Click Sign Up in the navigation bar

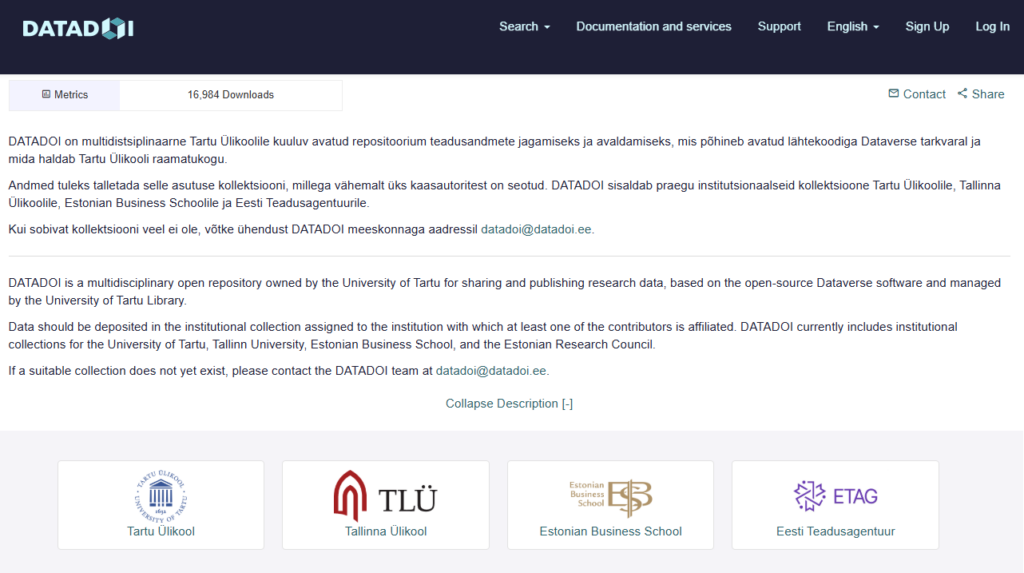coord(927,27)
